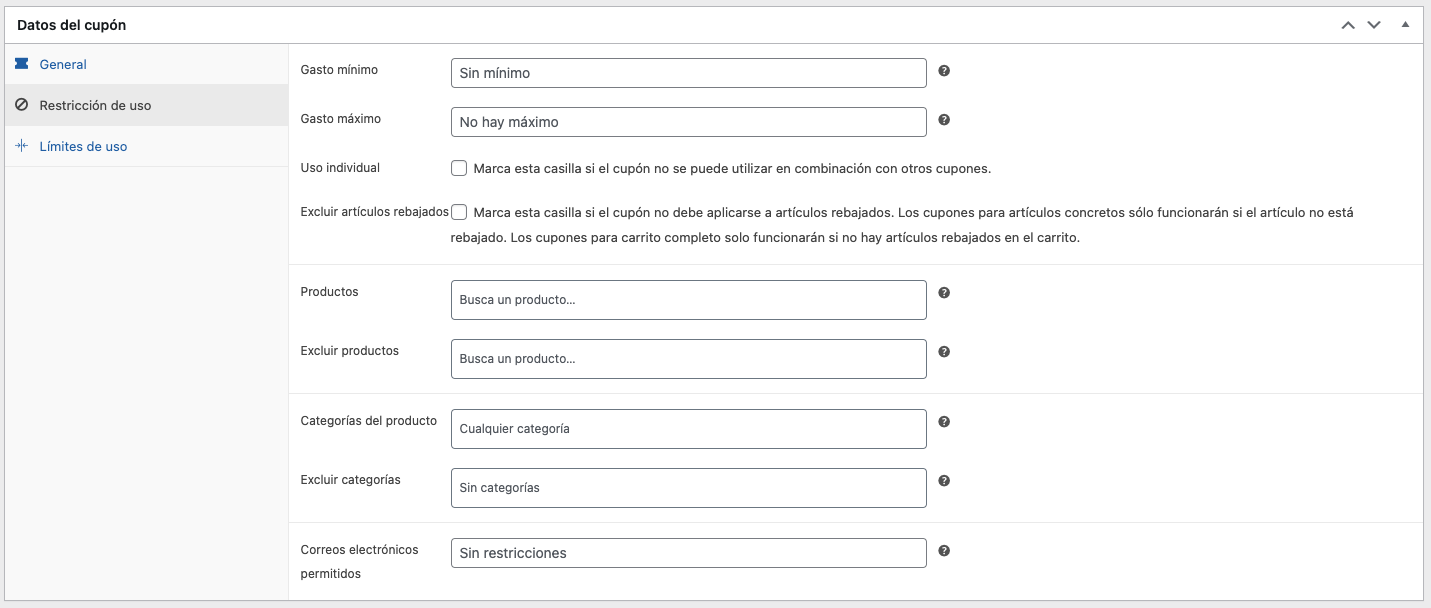Viewport: 1431px width, 608px height.
Task: Collapse the Datos del cupón panel
Action: (x=1405, y=25)
